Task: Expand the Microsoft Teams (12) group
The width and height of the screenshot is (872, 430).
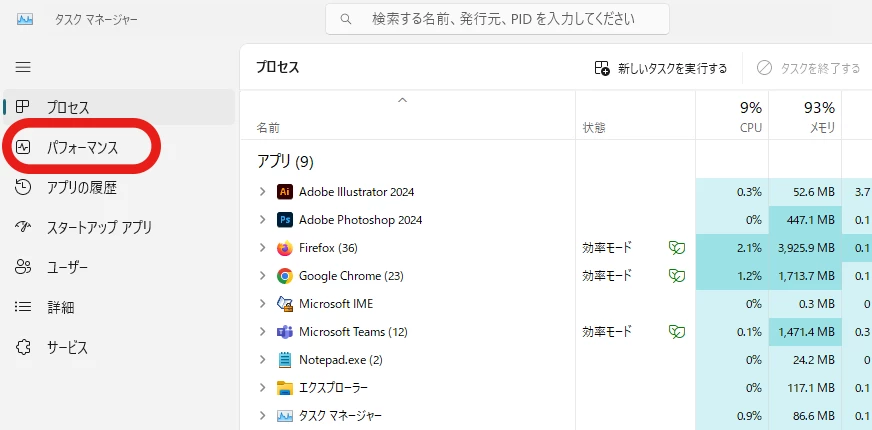Action: pos(262,332)
